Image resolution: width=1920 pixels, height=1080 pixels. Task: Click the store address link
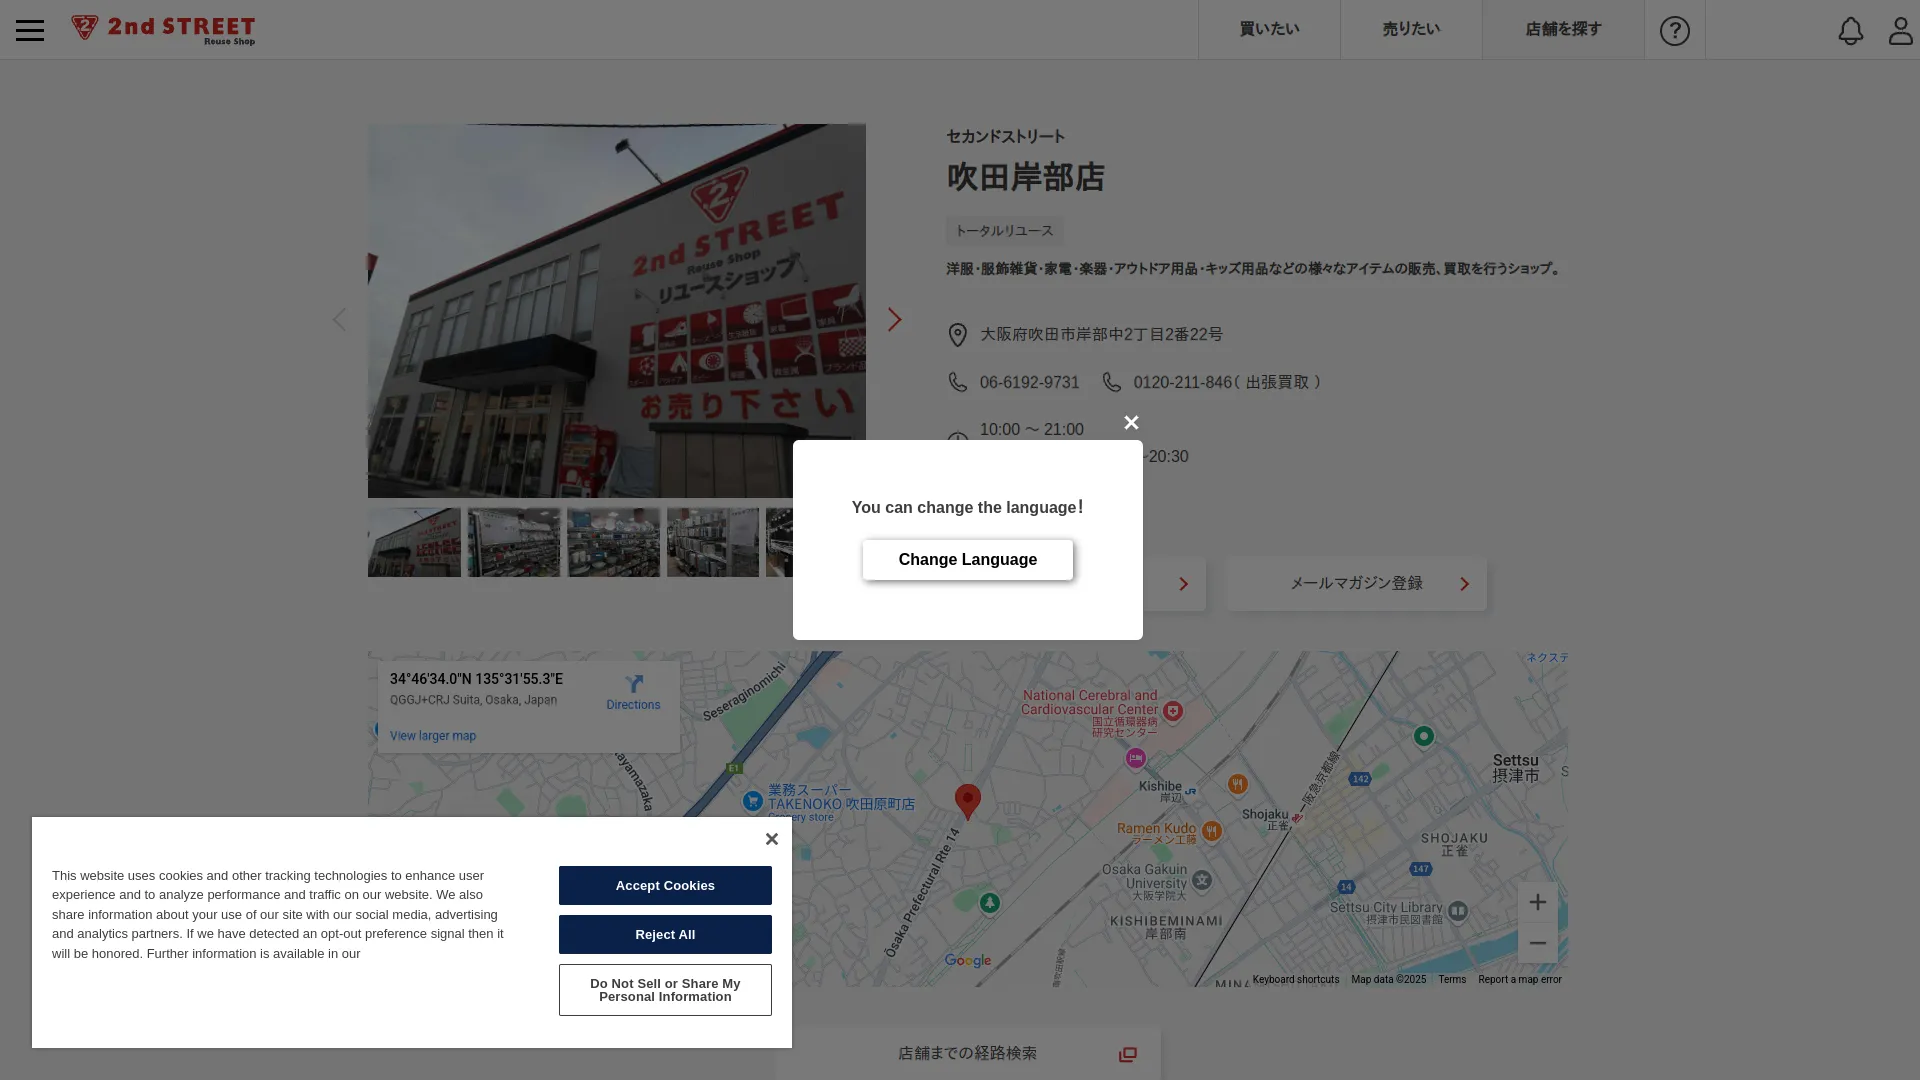[x=1101, y=335]
